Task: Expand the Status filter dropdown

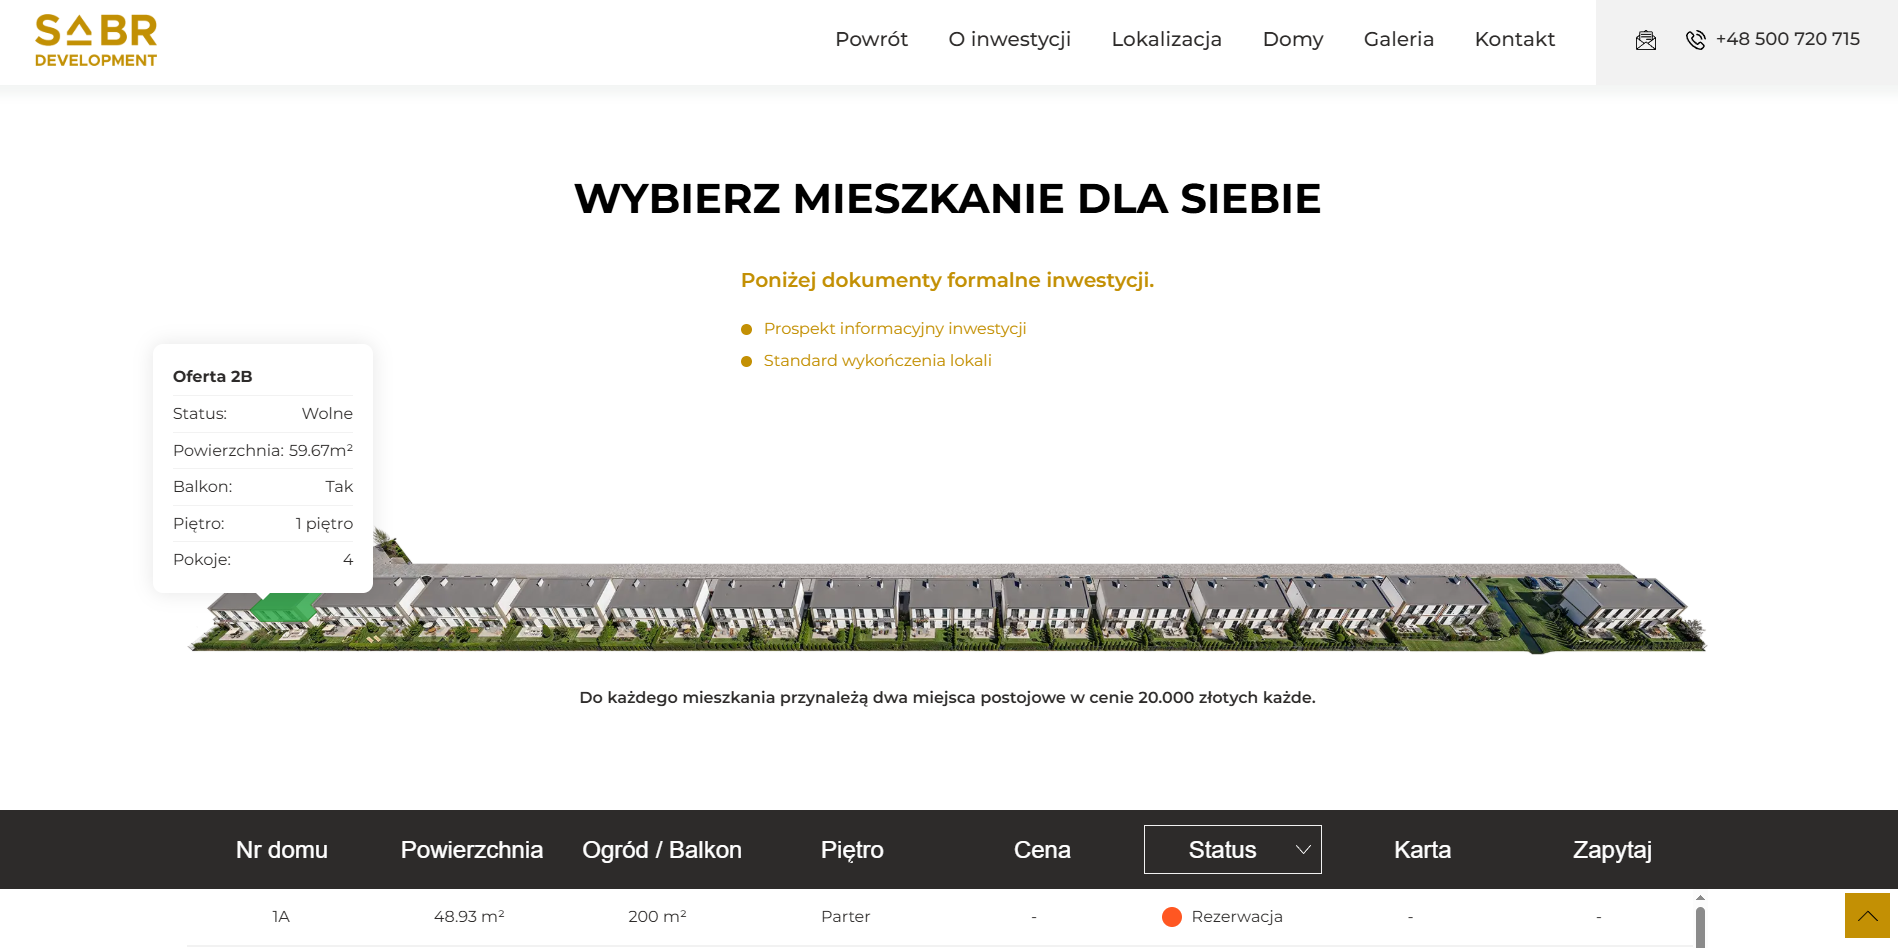Action: point(1232,849)
